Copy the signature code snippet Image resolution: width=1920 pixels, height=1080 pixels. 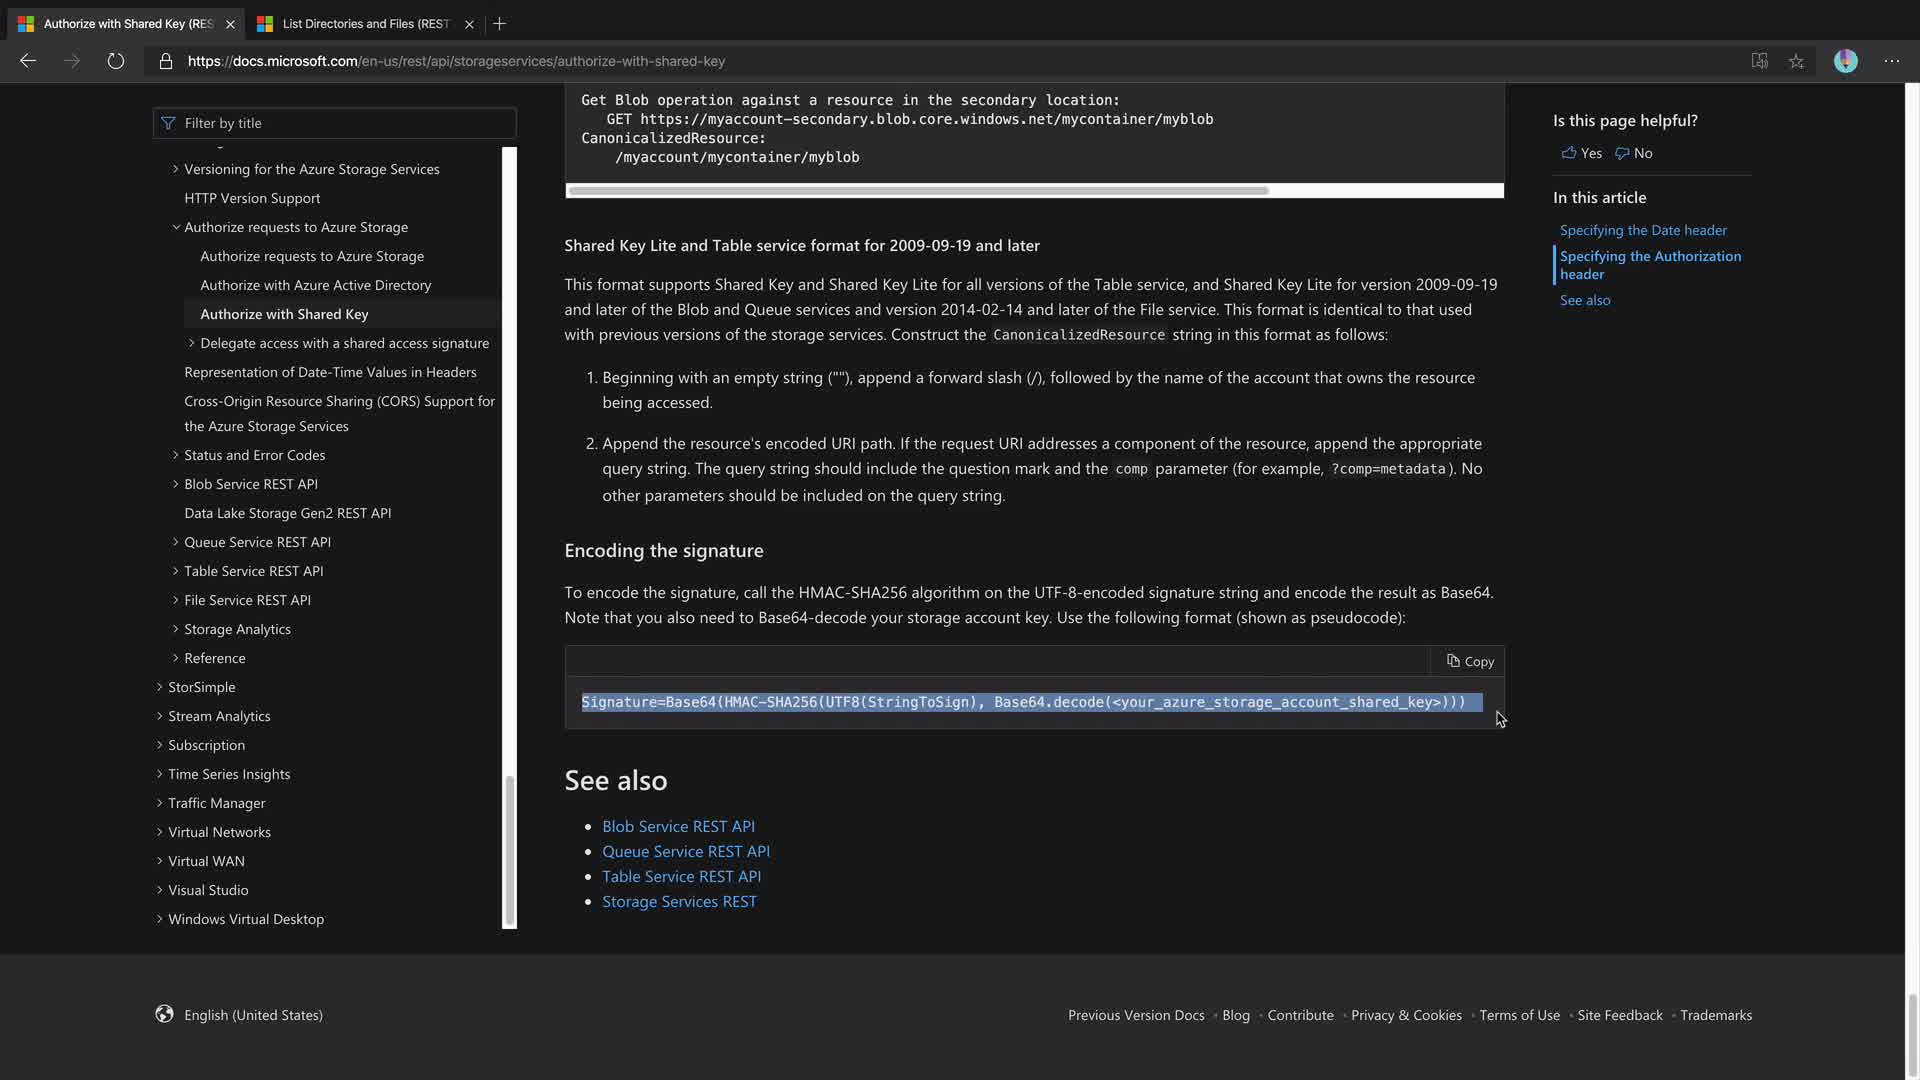[1469, 661]
